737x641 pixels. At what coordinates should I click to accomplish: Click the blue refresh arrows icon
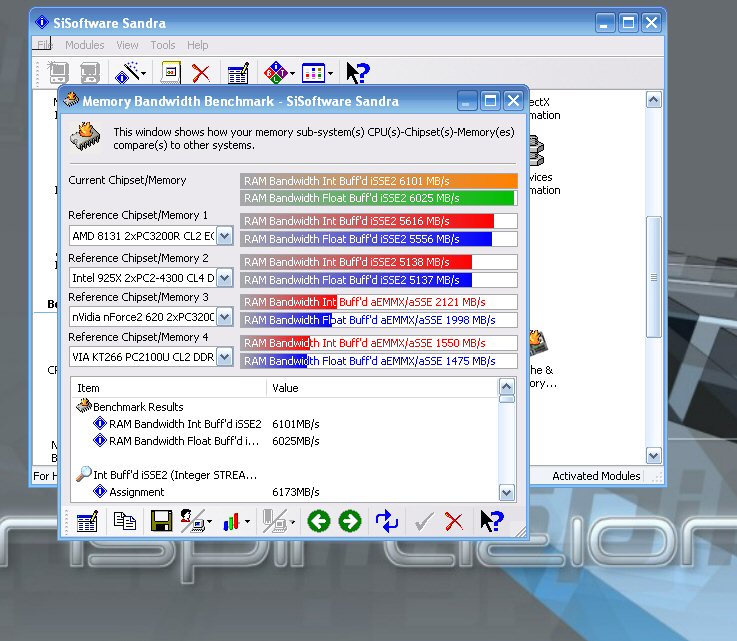tap(387, 521)
